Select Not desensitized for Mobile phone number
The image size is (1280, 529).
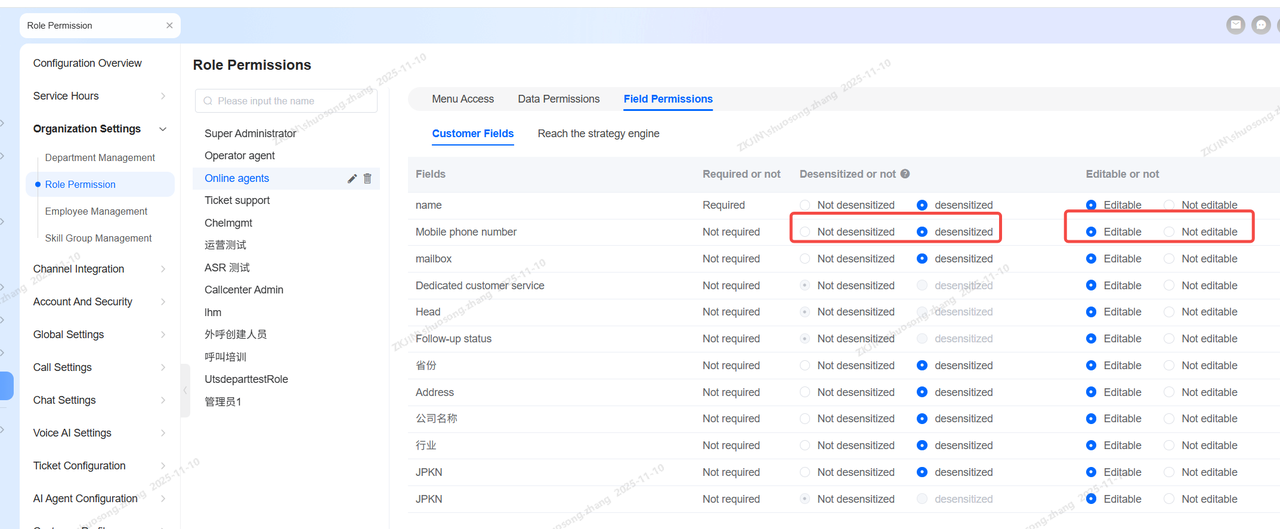click(805, 232)
